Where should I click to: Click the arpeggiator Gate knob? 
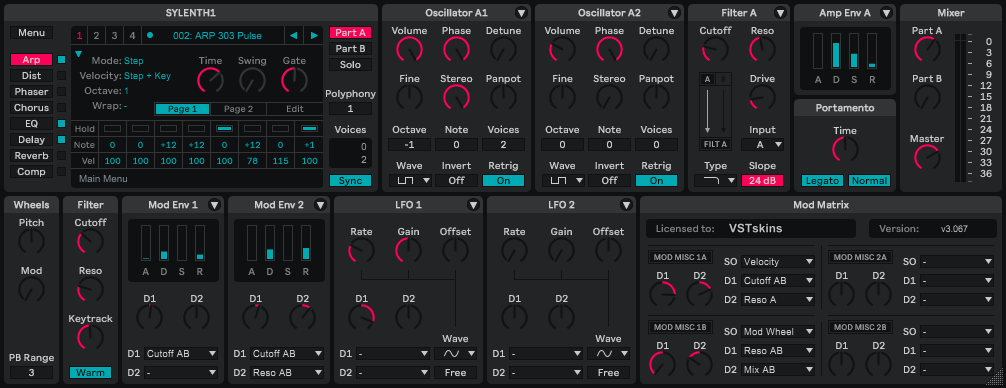tap(294, 80)
